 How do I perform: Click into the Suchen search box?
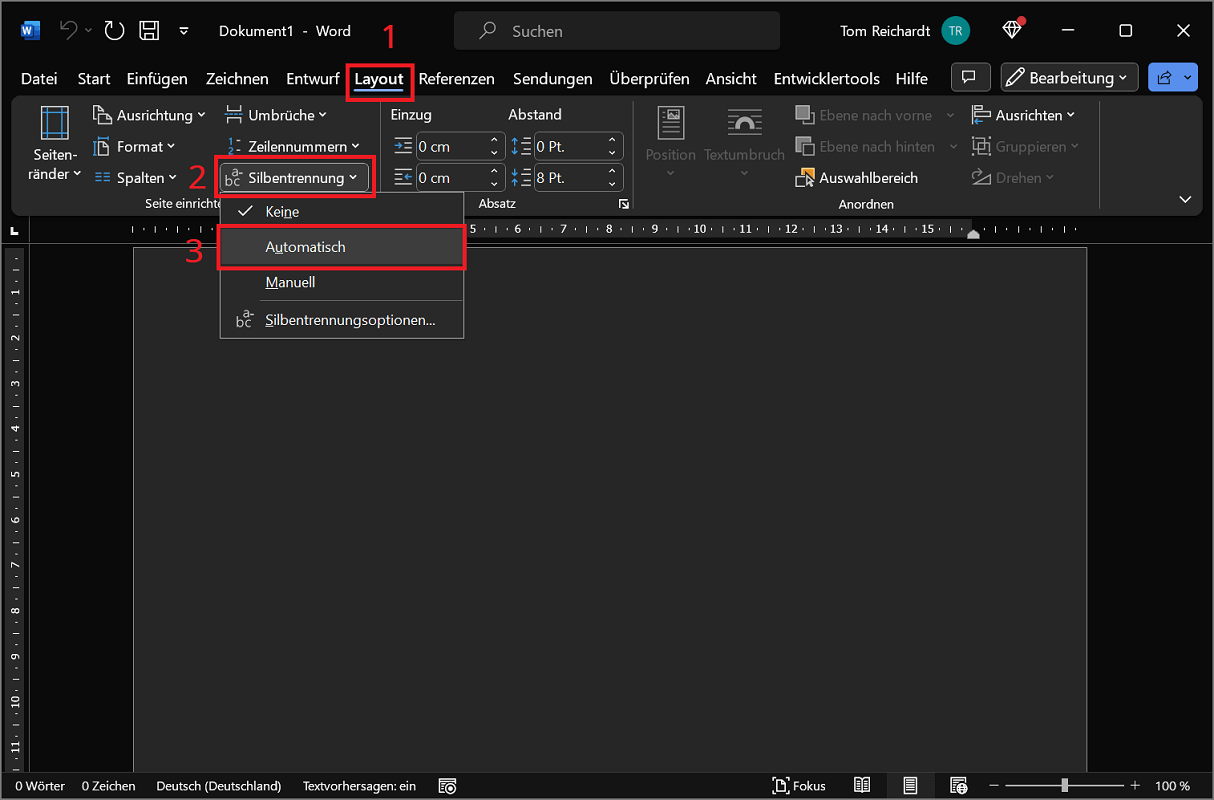click(617, 31)
